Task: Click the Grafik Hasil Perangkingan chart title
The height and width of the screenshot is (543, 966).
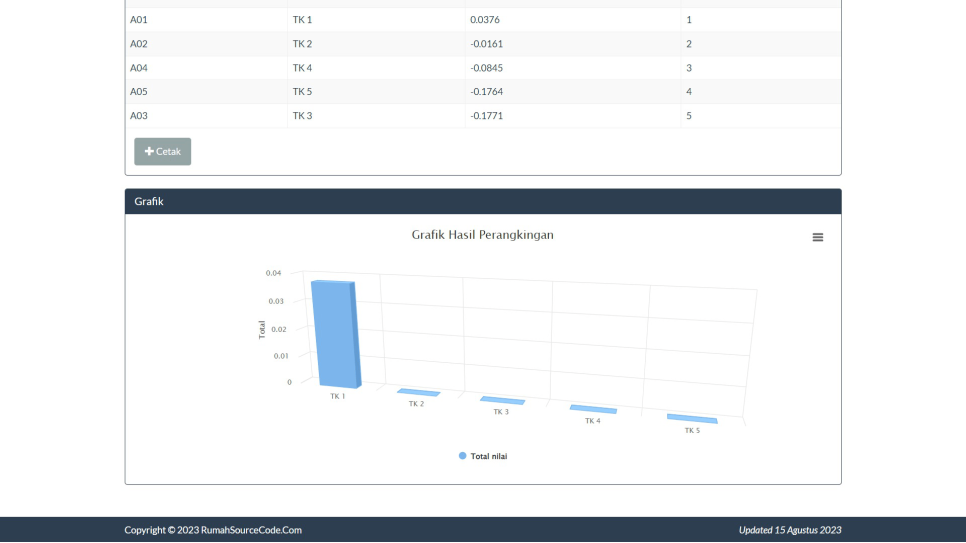Action: tap(482, 235)
